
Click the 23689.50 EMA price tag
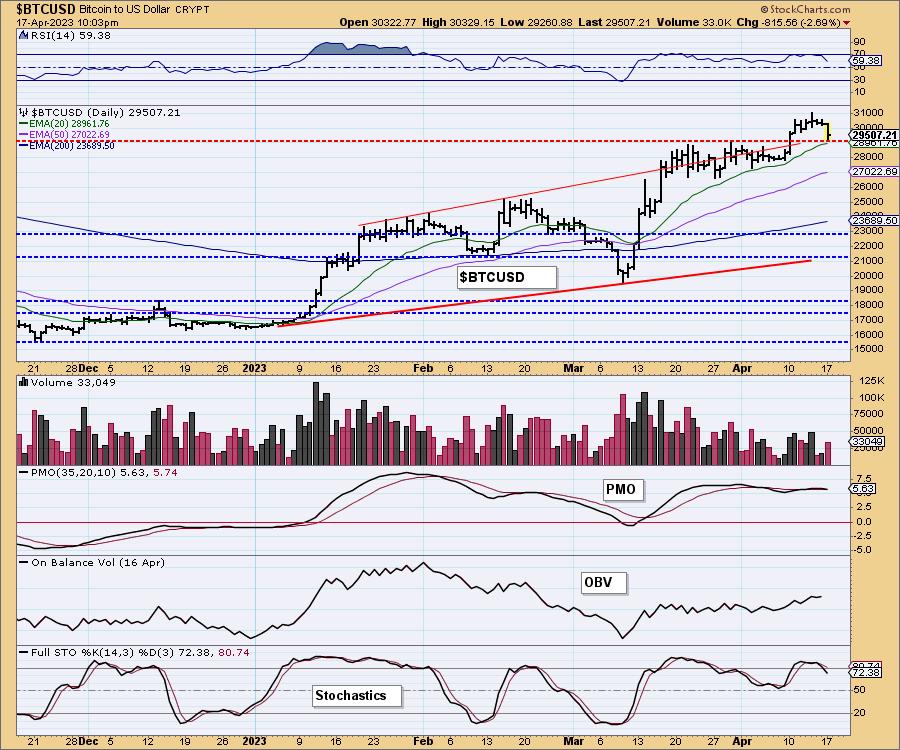875,220
